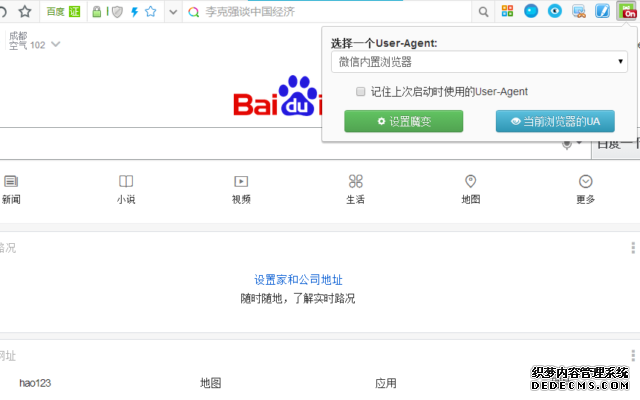The width and height of the screenshot is (640, 400).
Task: Click the Baidu certified site badge
Action: (x=63, y=11)
